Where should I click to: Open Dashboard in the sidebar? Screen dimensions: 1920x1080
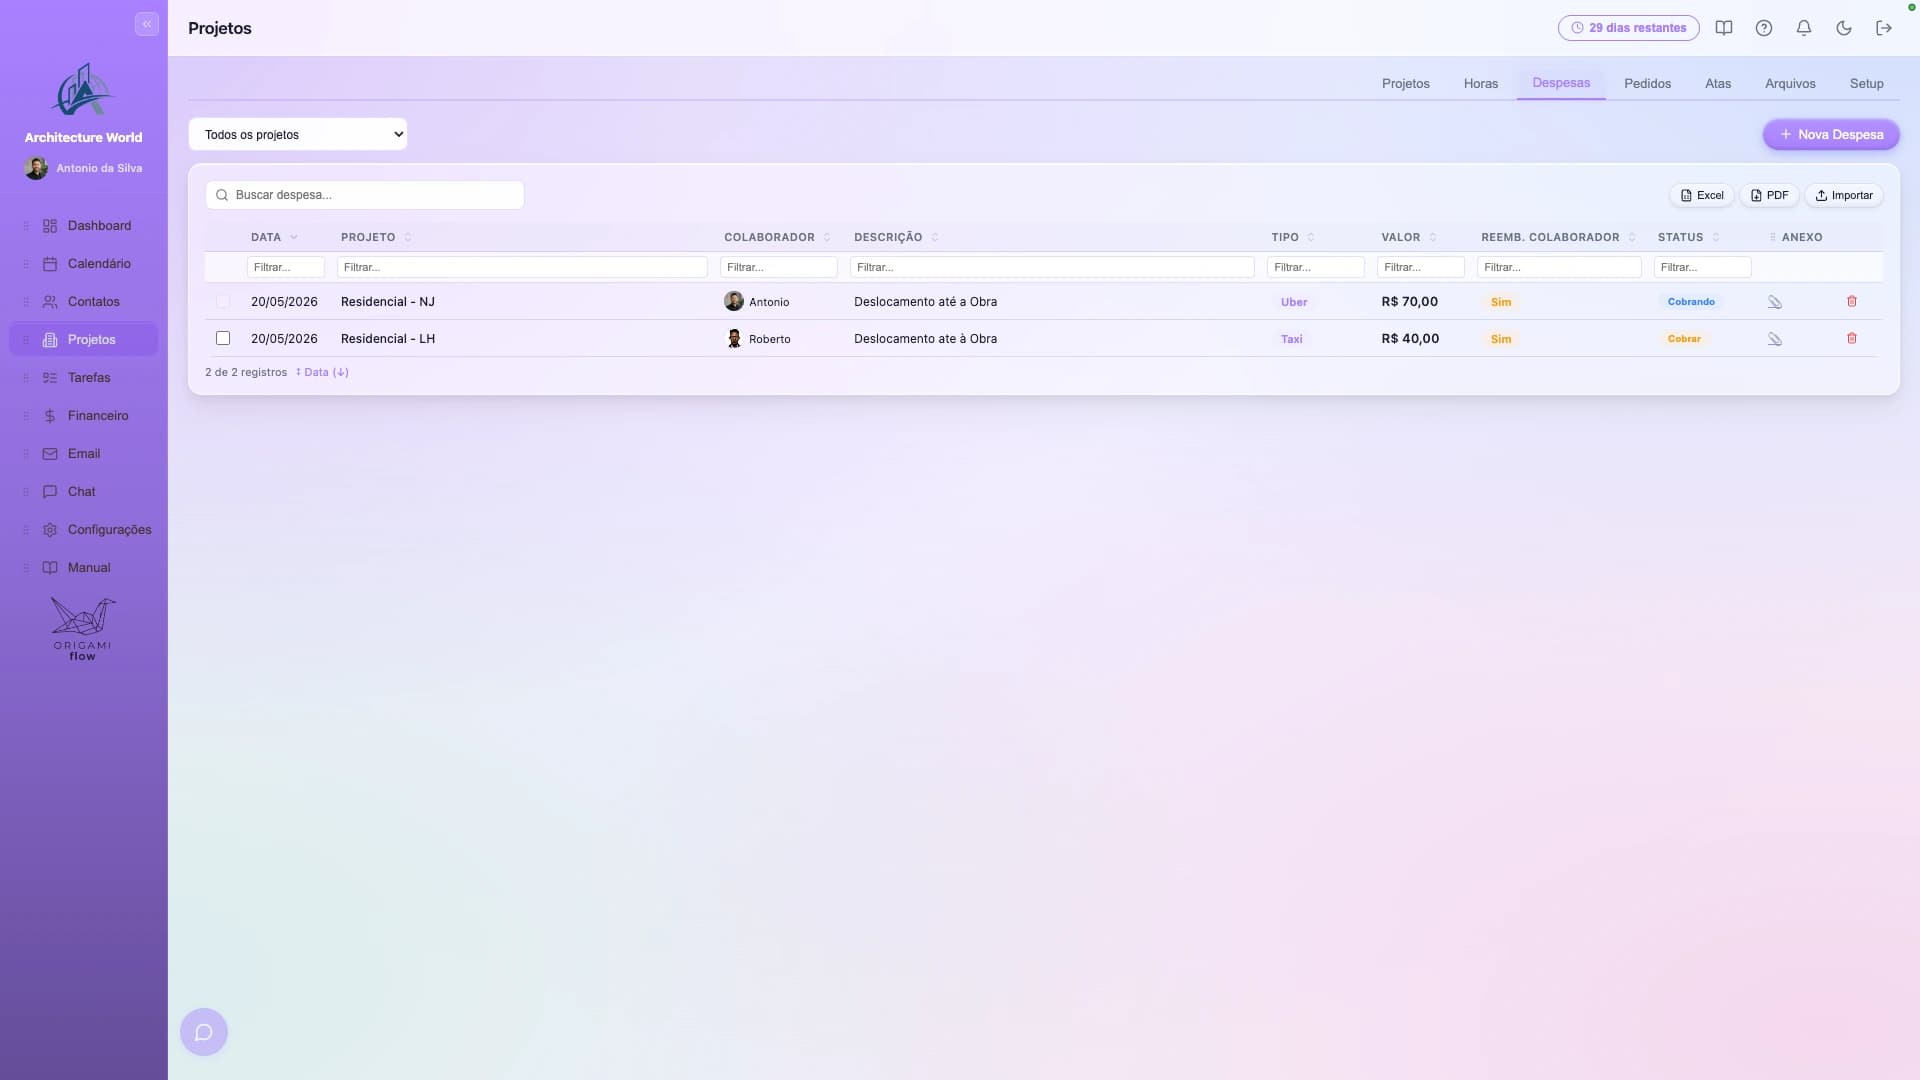point(84,226)
